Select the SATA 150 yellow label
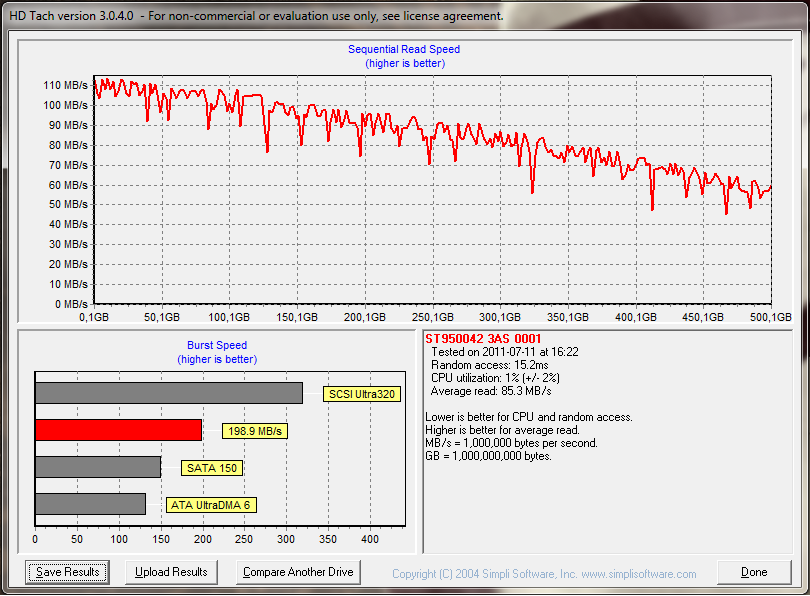Viewport: 810px width, 596px height. point(212,468)
